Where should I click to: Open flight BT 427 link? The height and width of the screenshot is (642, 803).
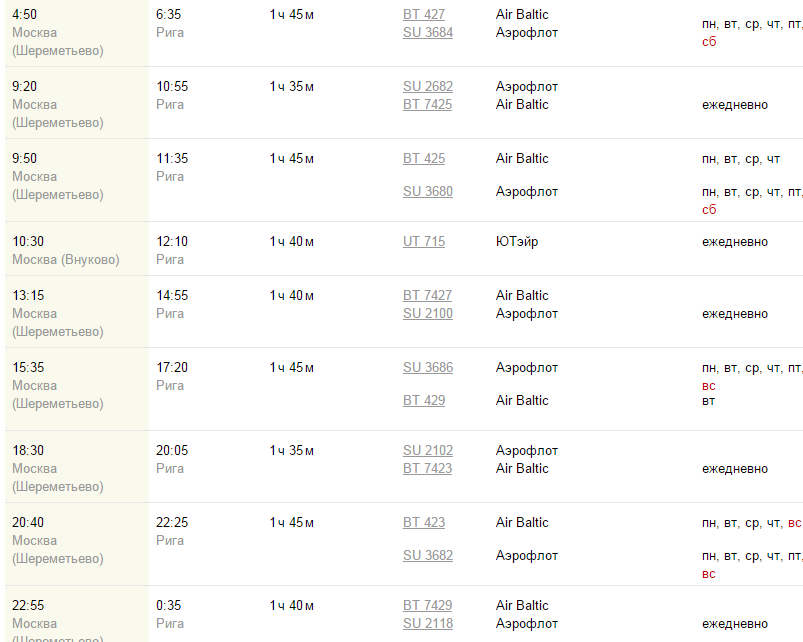click(424, 15)
